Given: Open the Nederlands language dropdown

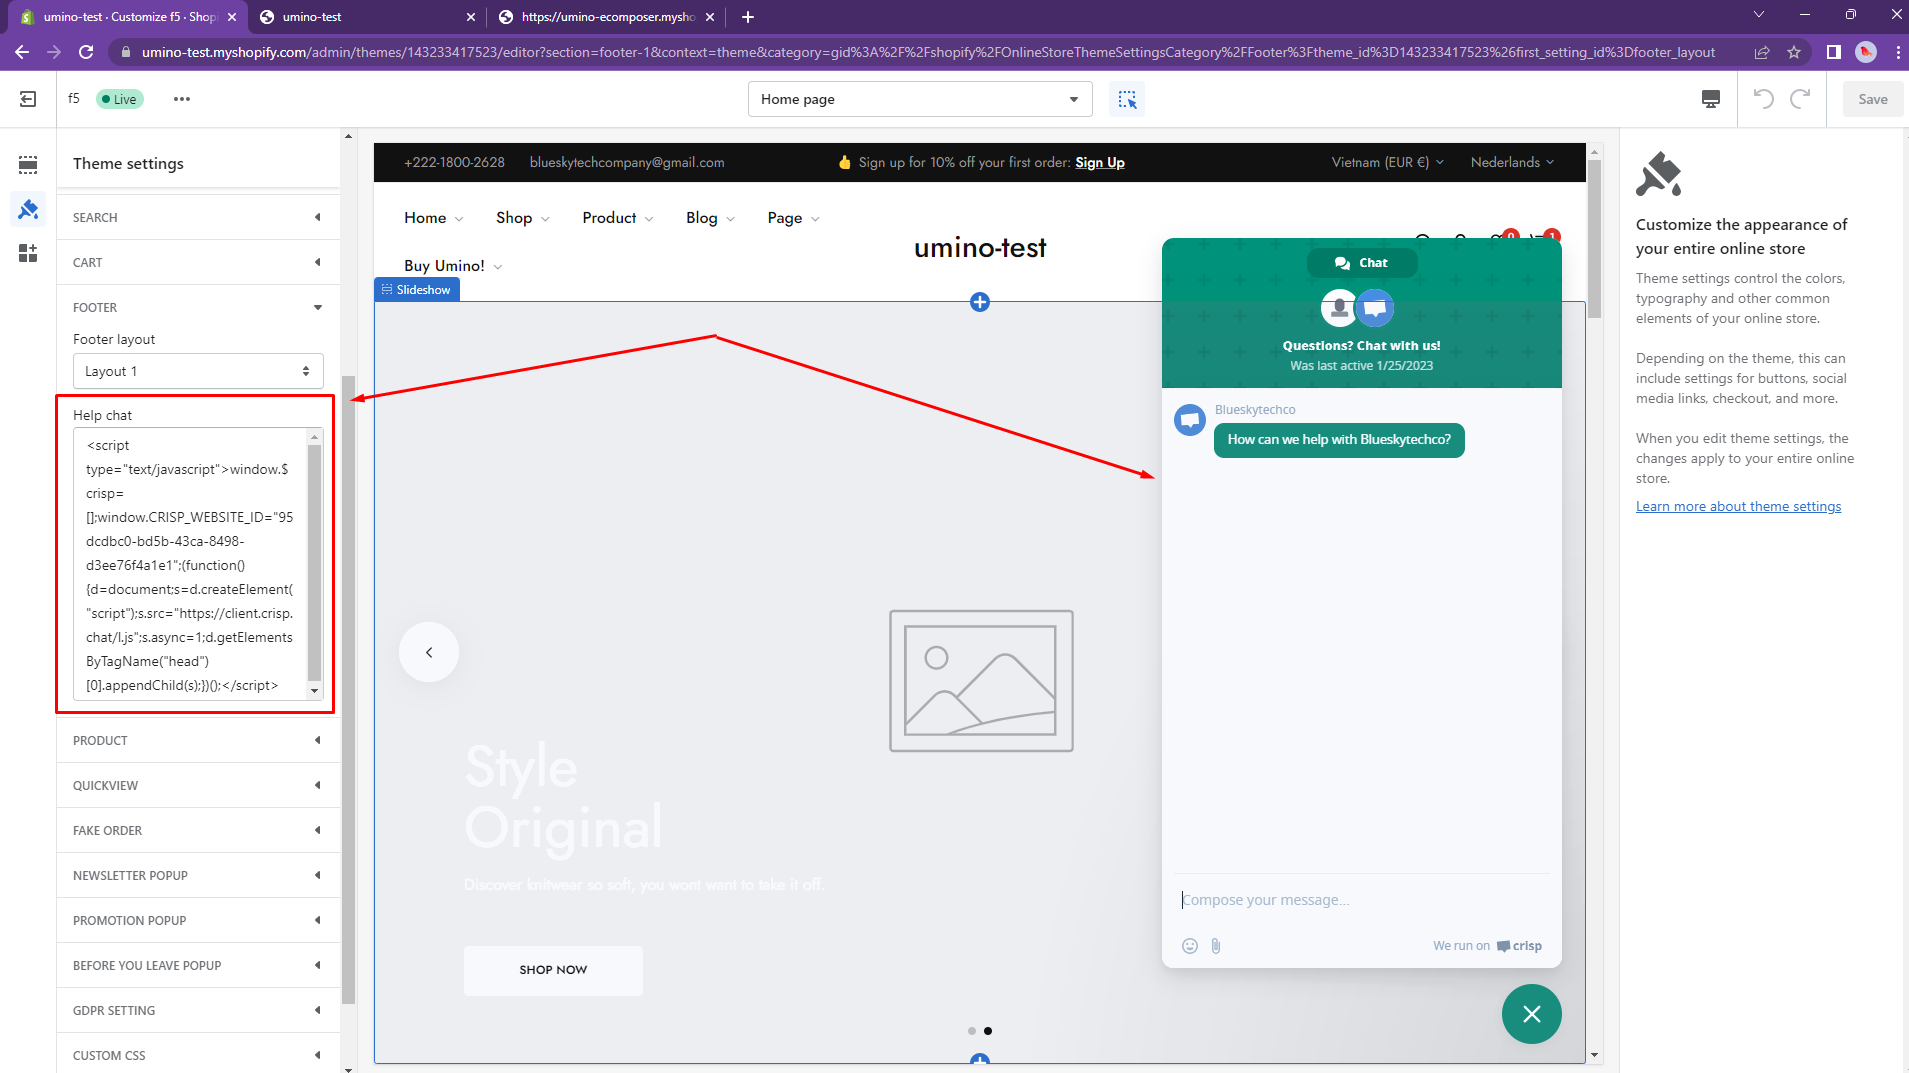Looking at the screenshot, I should coord(1512,162).
